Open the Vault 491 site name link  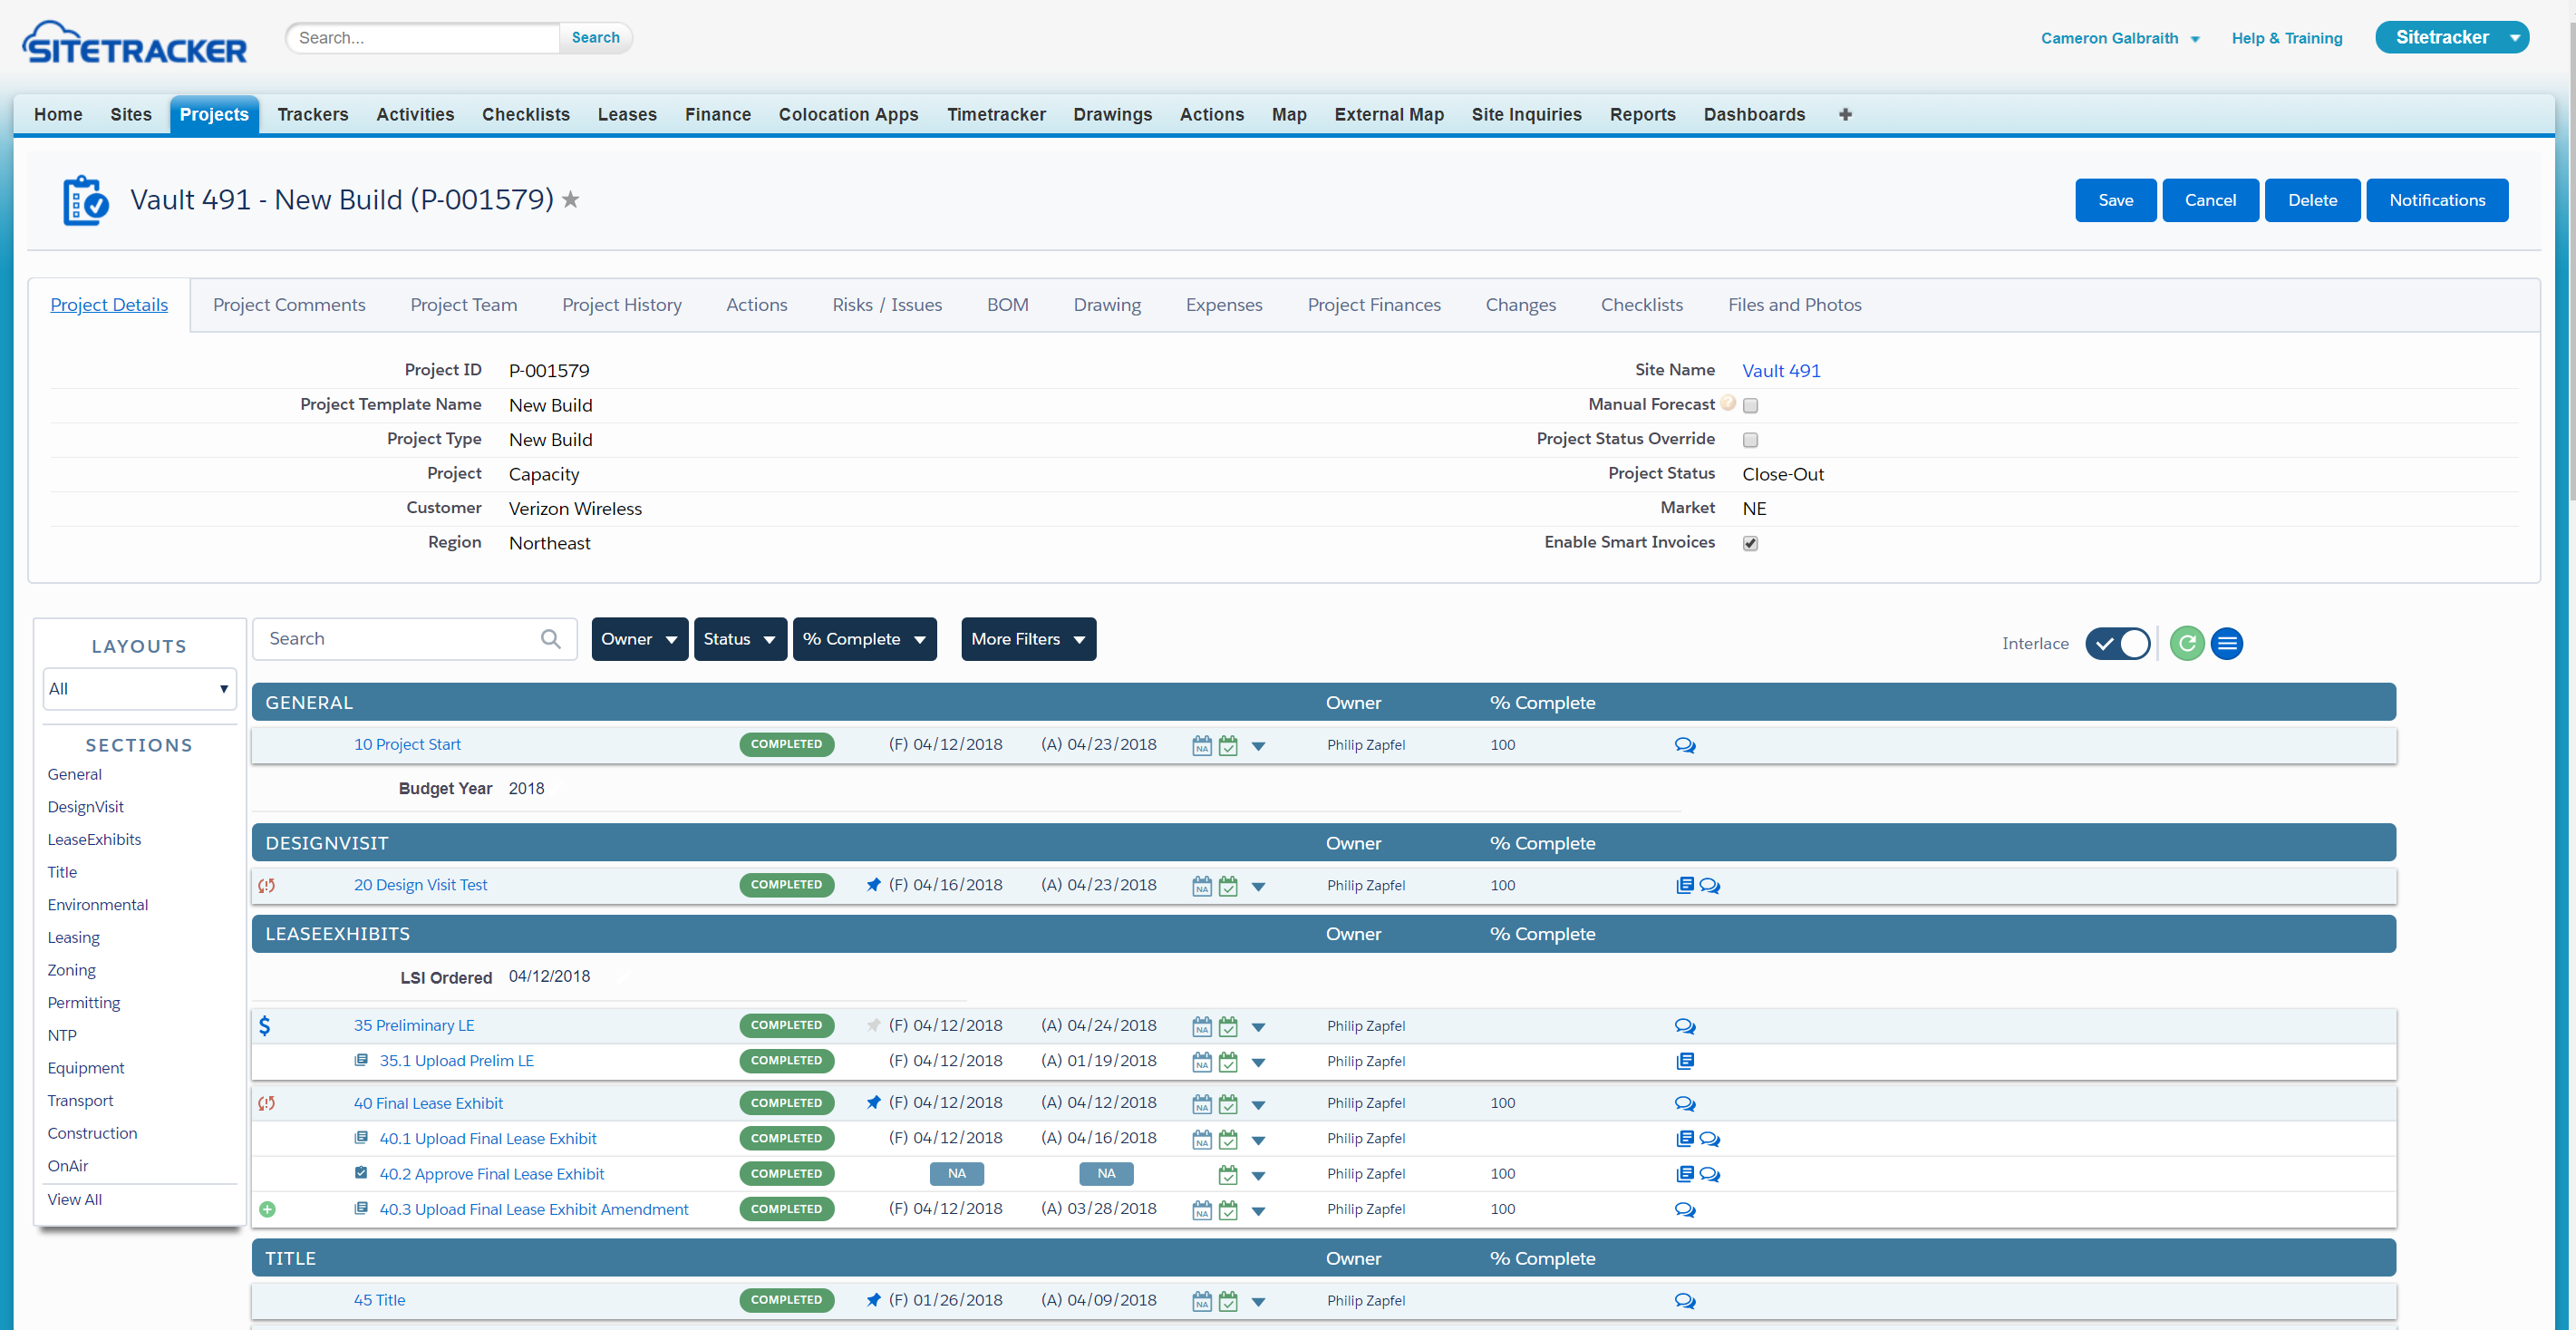coord(1780,370)
